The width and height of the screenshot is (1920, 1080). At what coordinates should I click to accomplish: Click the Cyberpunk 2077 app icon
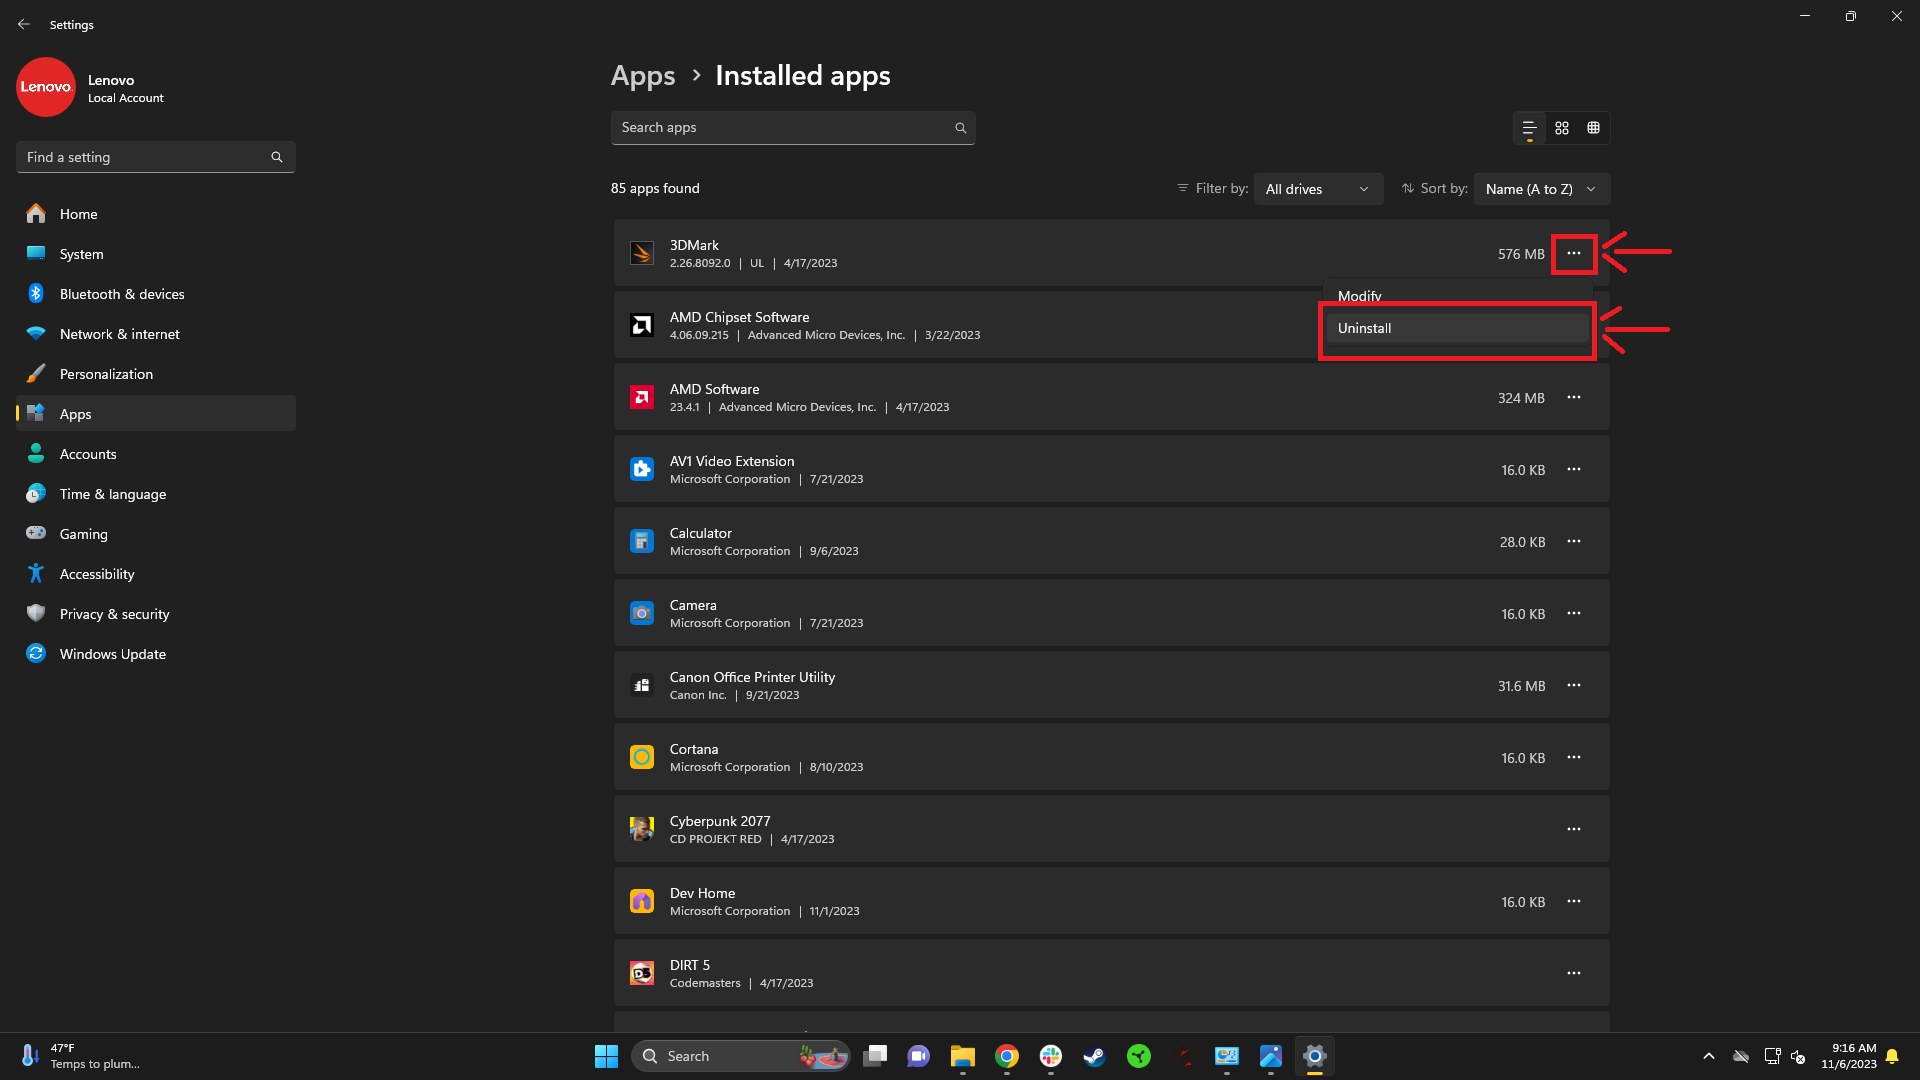click(x=642, y=830)
